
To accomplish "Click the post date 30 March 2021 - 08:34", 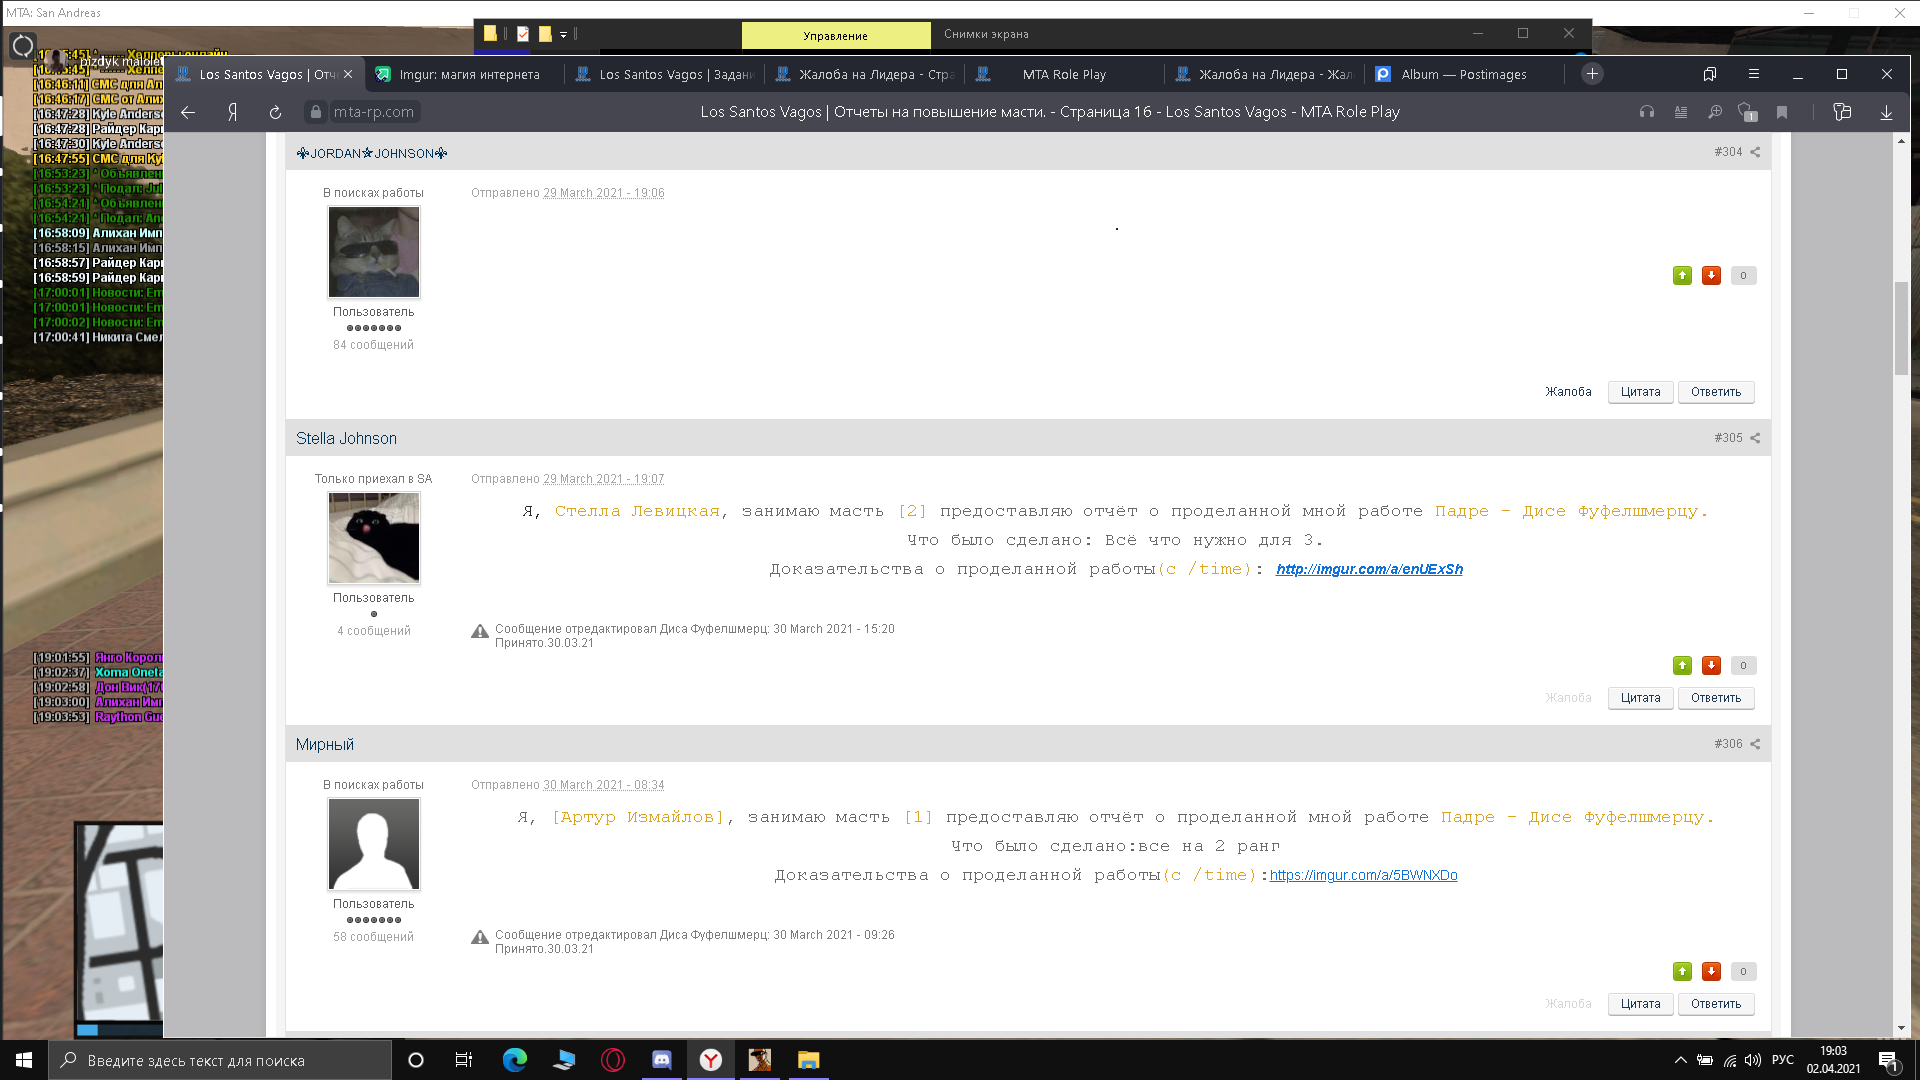I will [x=604, y=785].
